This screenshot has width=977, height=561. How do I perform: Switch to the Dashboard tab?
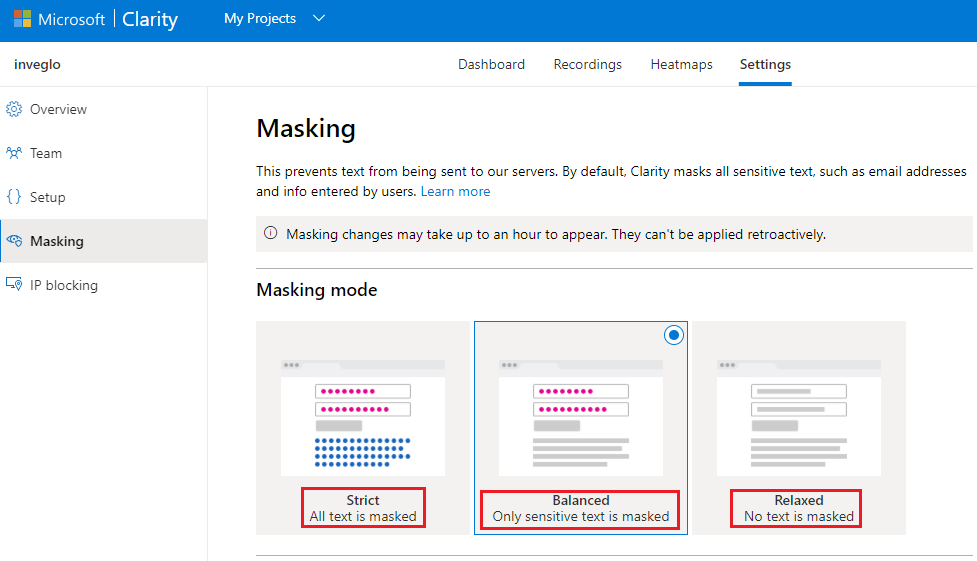(x=492, y=64)
